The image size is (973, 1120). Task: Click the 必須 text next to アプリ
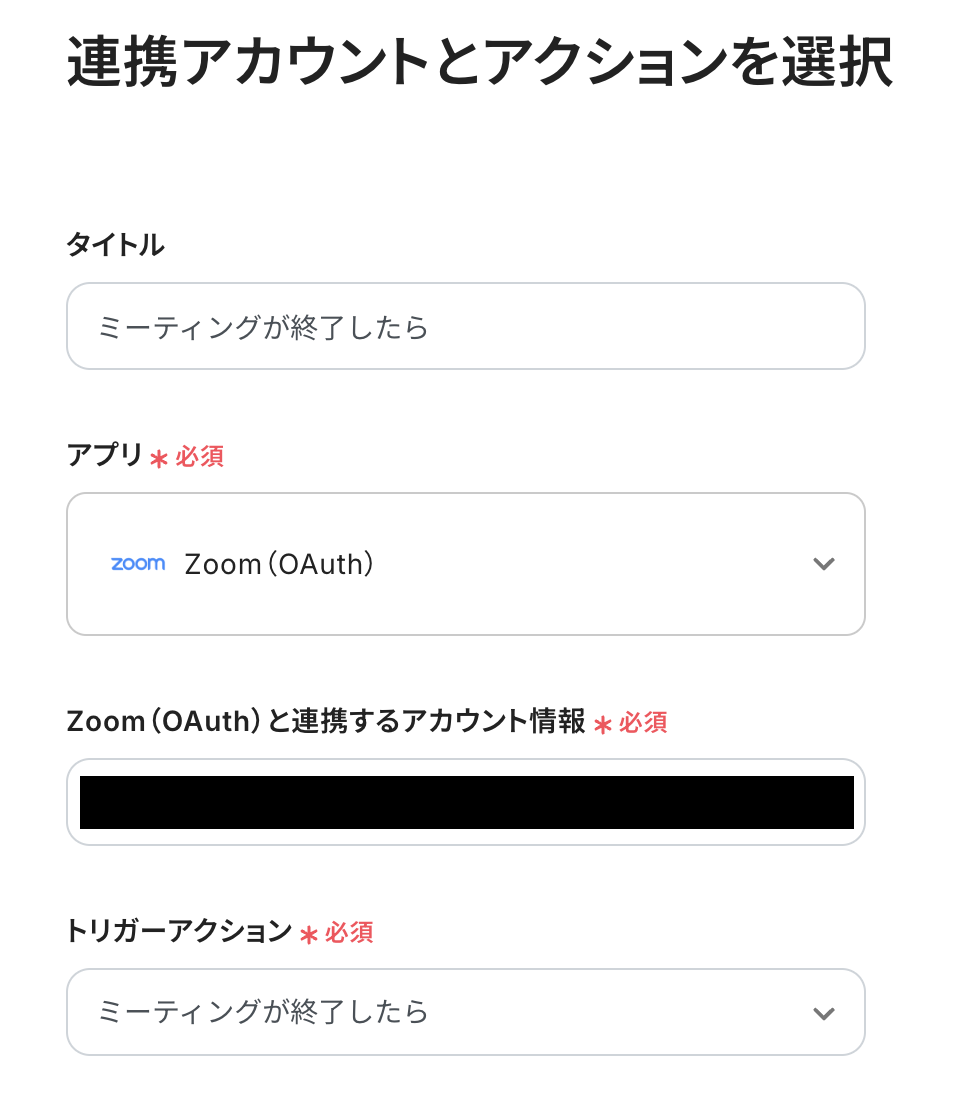200,457
